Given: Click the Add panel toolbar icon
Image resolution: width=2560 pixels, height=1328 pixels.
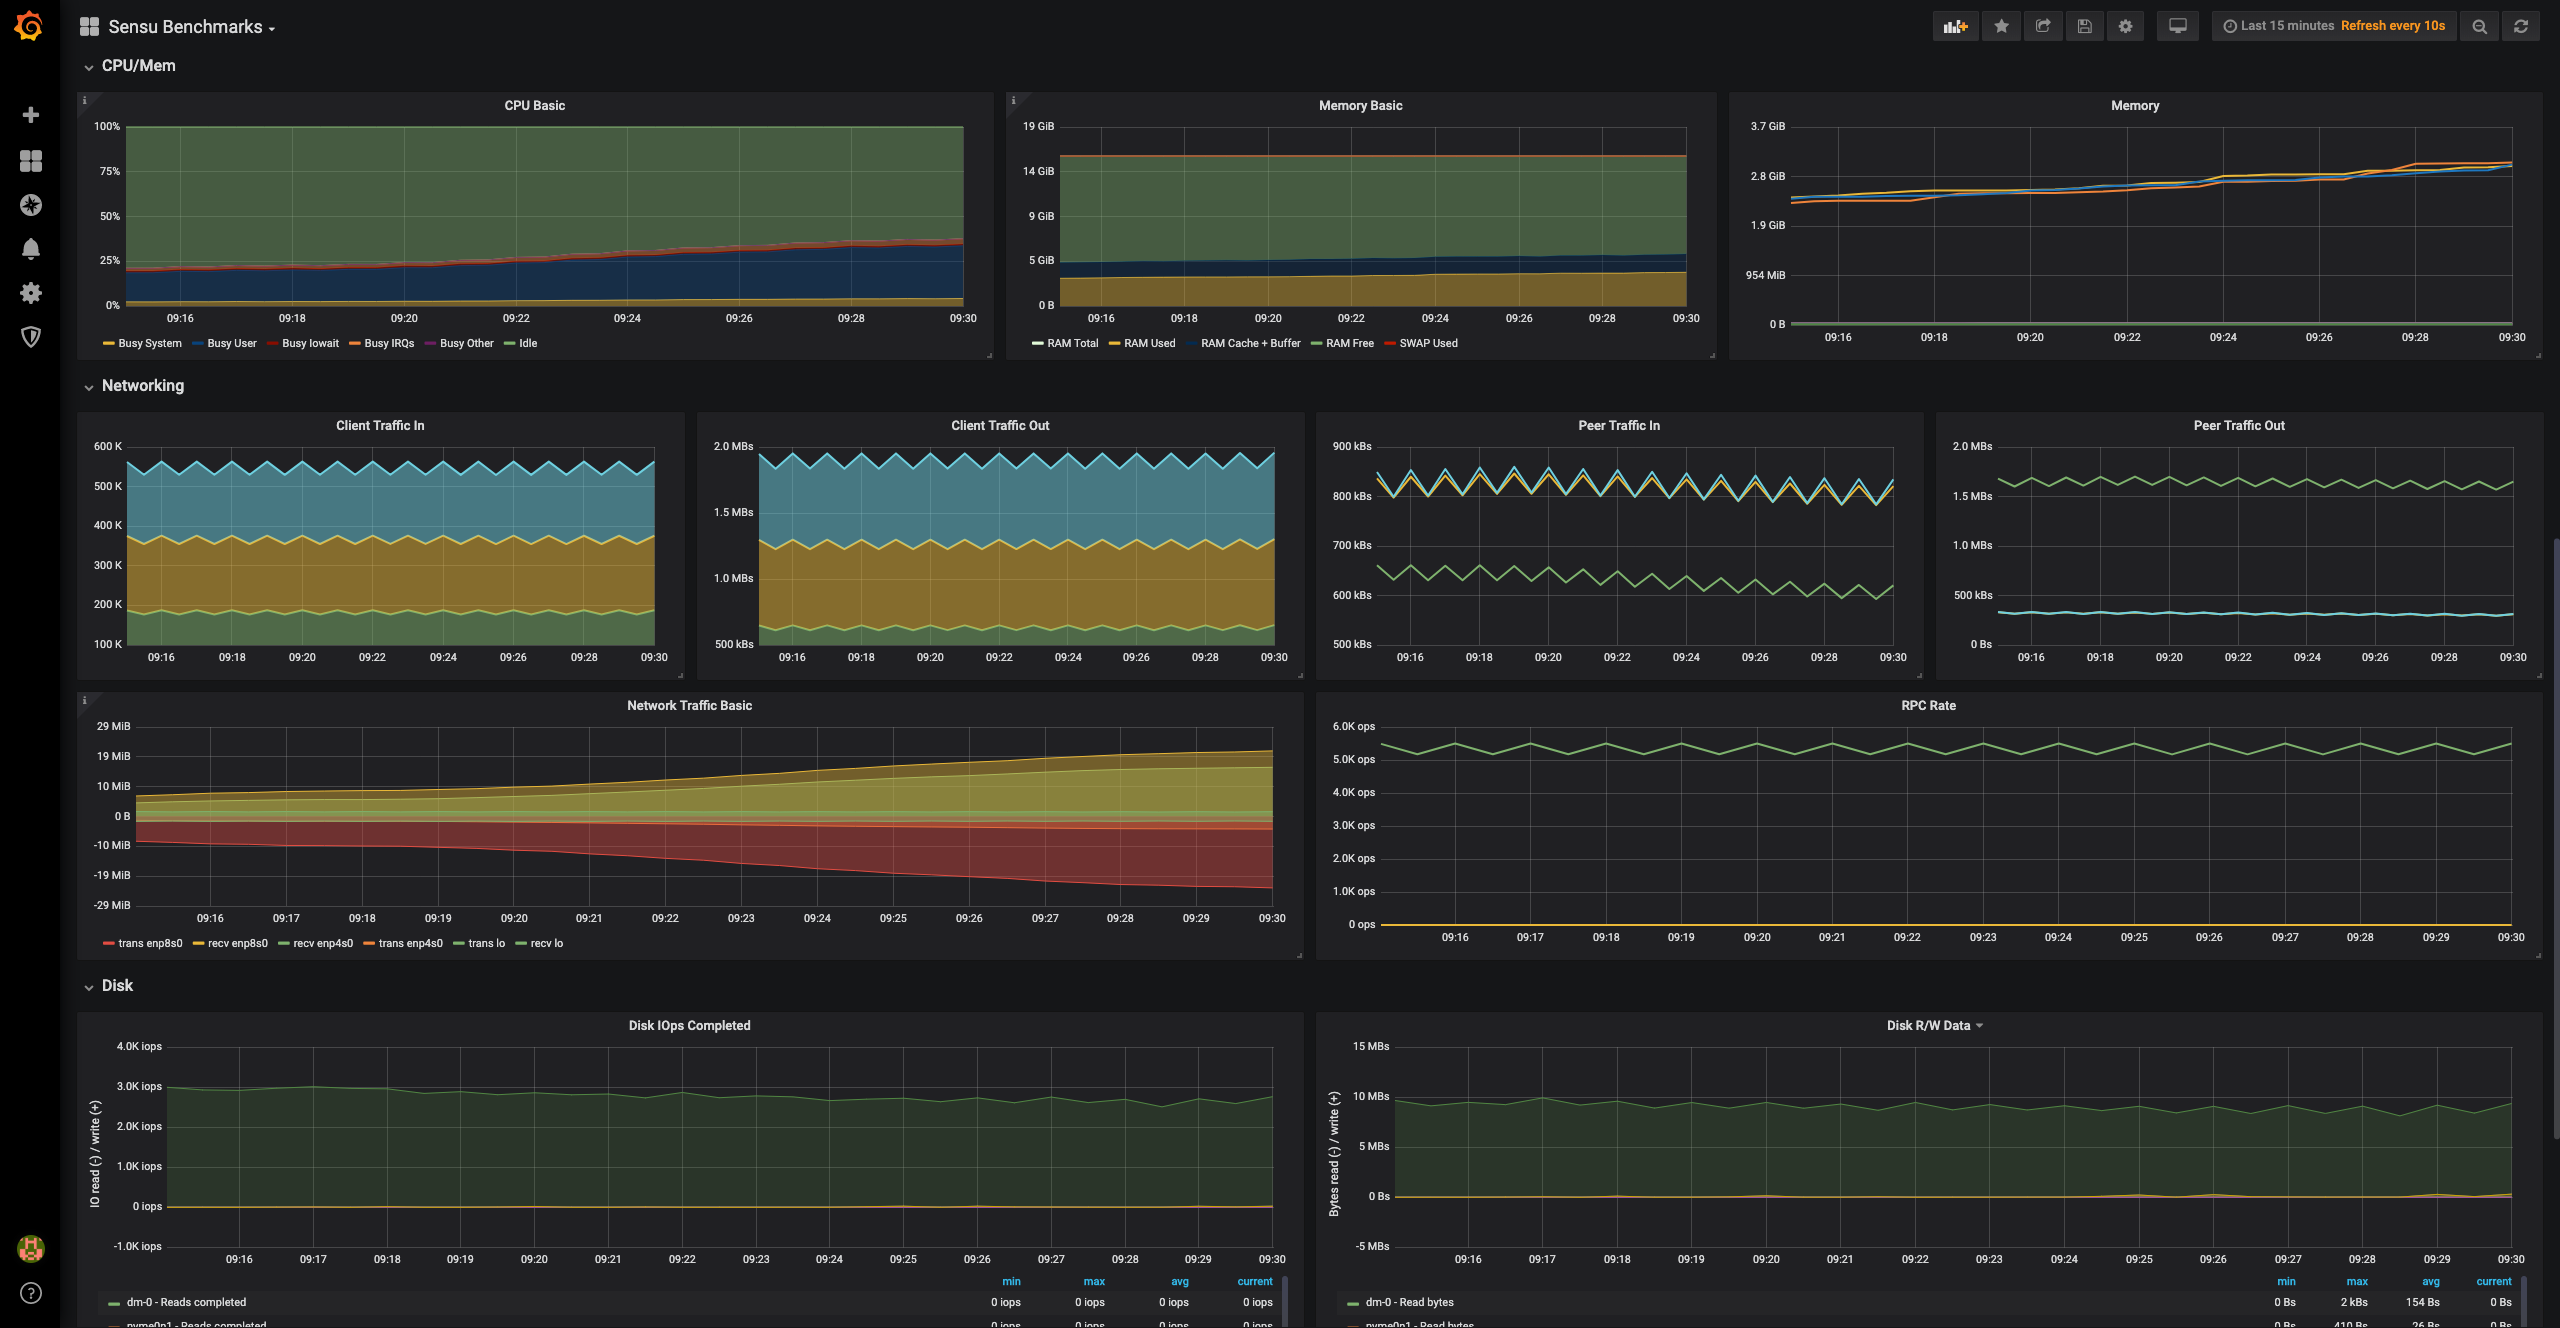Looking at the screenshot, I should click(1954, 27).
